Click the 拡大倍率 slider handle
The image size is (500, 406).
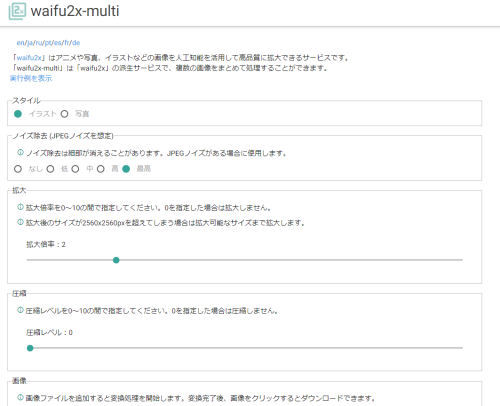(116, 260)
